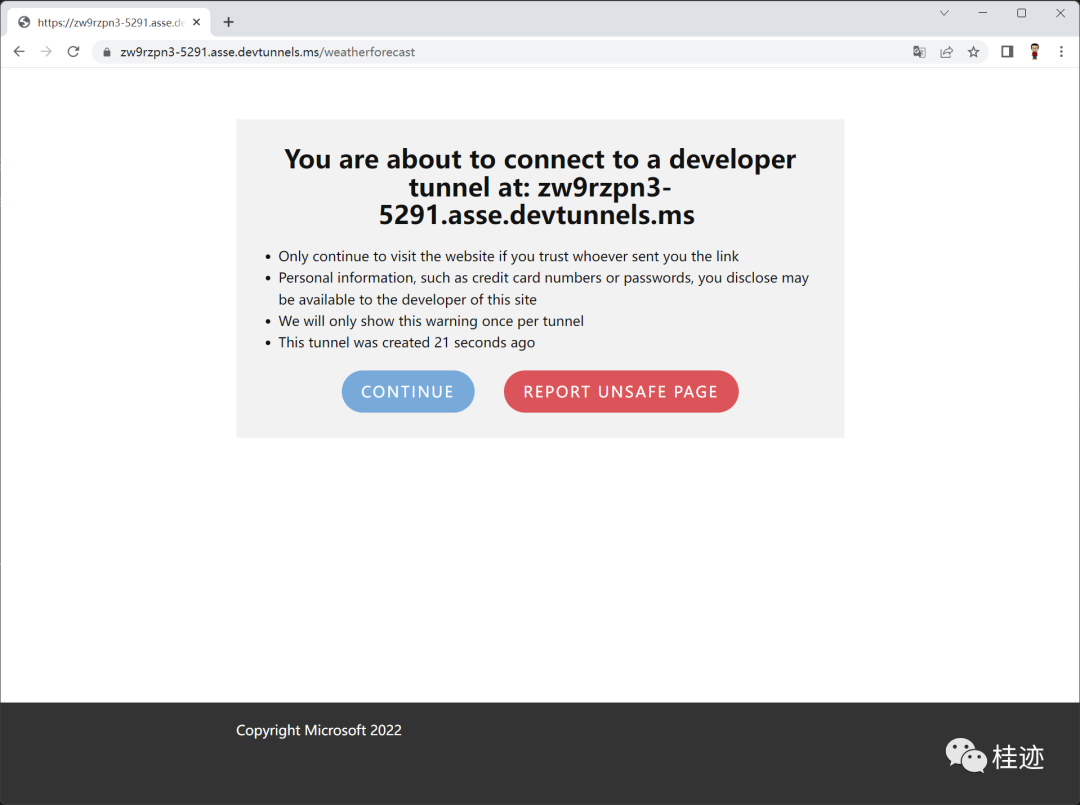
Task: Minimize the browser window
Action: [x=983, y=13]
